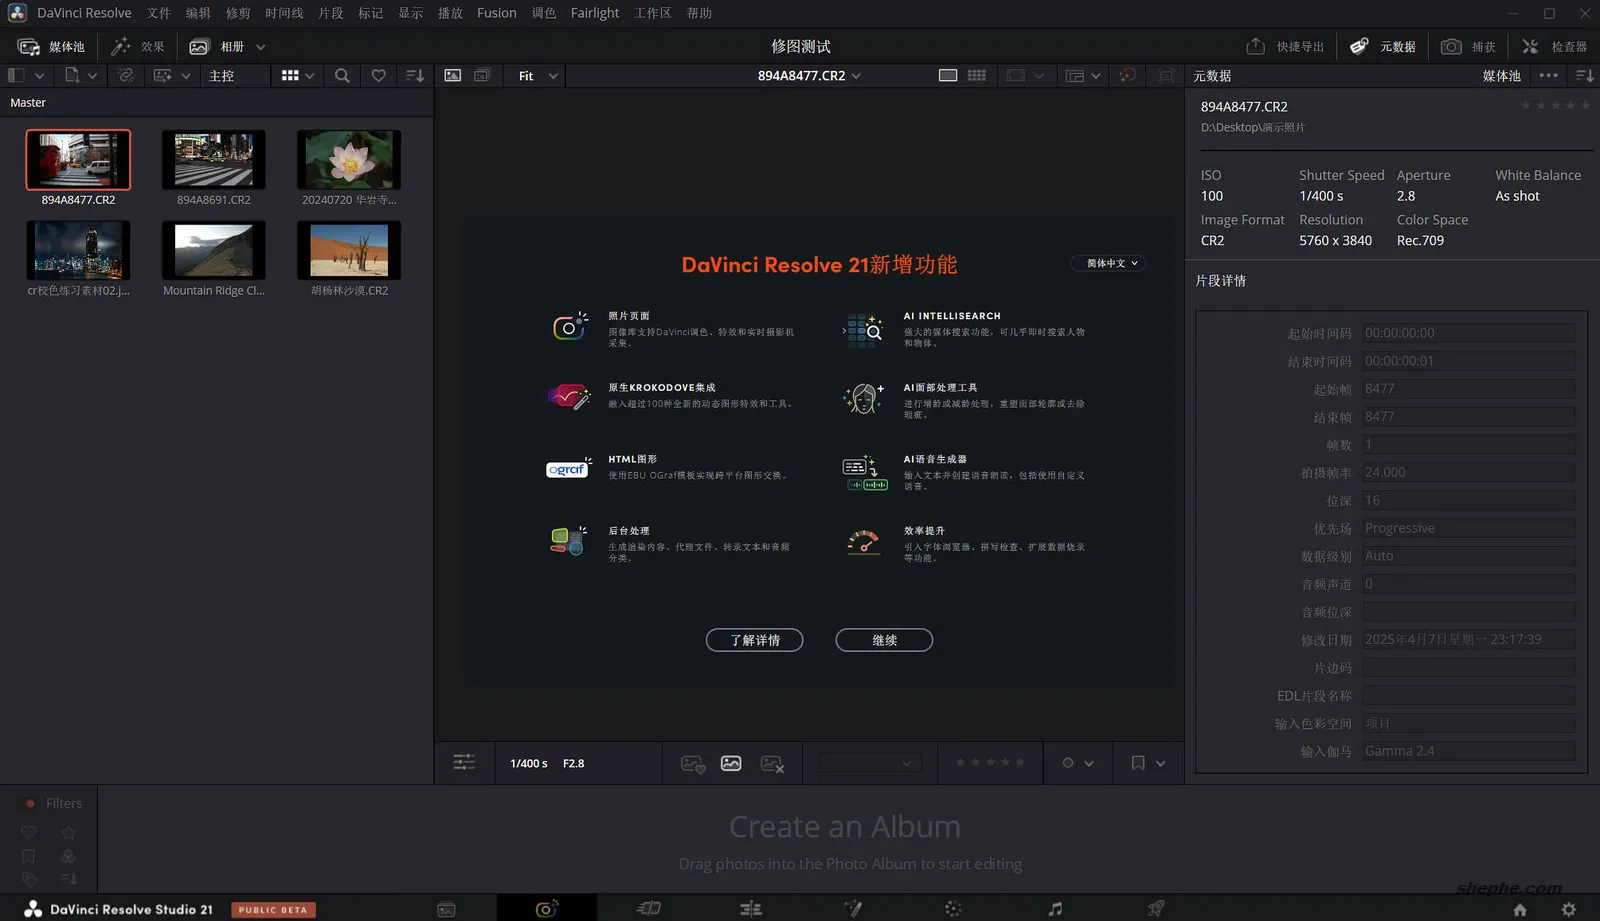Switch to single image viewer mode
The height and width of the screenshot is (921, 1600).
[453, 75]
